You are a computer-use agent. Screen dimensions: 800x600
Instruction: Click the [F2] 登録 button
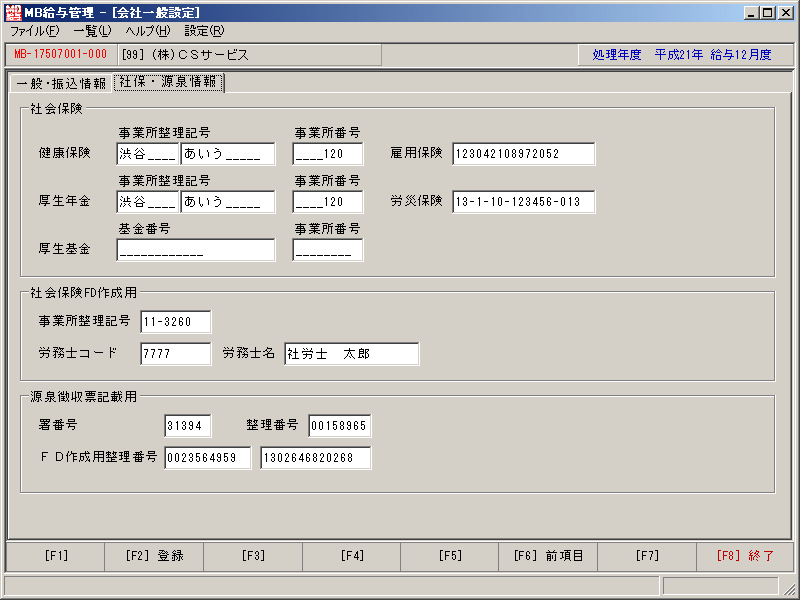(154, 556)
